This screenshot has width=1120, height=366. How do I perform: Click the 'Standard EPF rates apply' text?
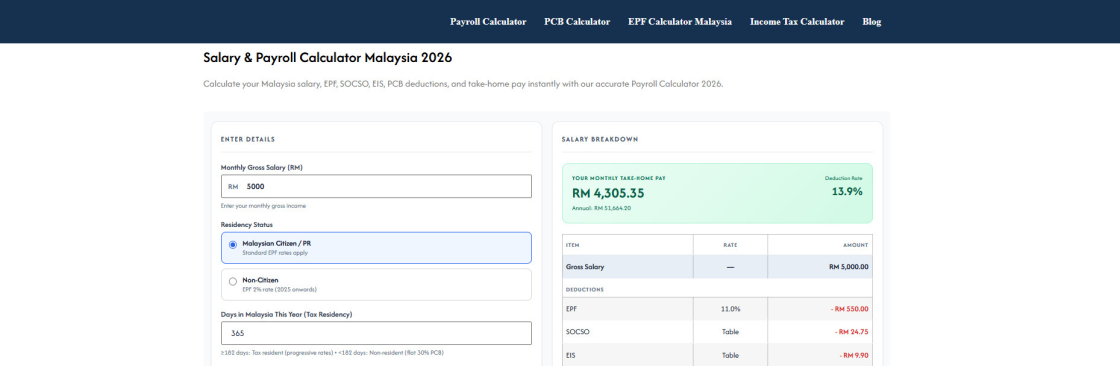tap(275, 253)
